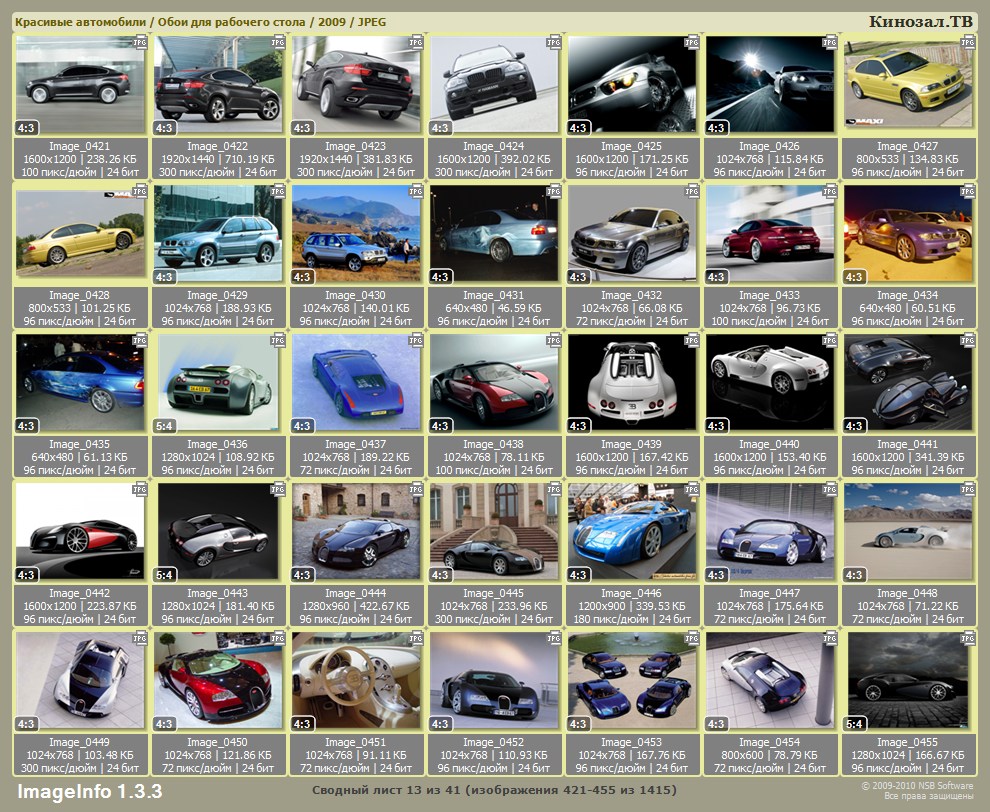Click the JPG badge on Image_0421 thumbnail

pyautogui.click(x=140, y=42)
